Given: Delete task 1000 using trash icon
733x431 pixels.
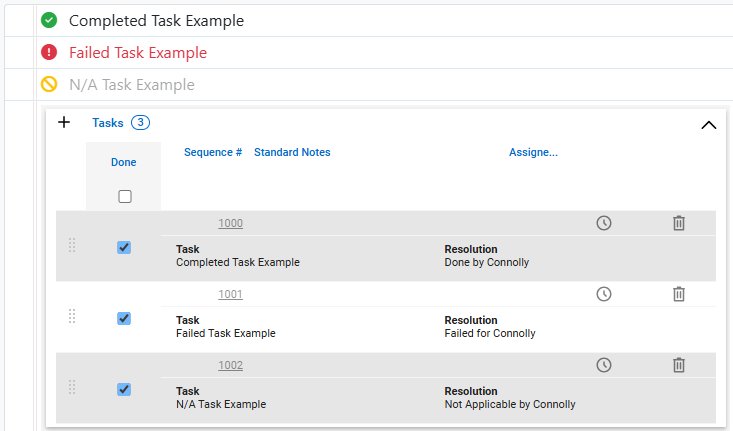Looking at the screenshot, I should coord(679,223).
